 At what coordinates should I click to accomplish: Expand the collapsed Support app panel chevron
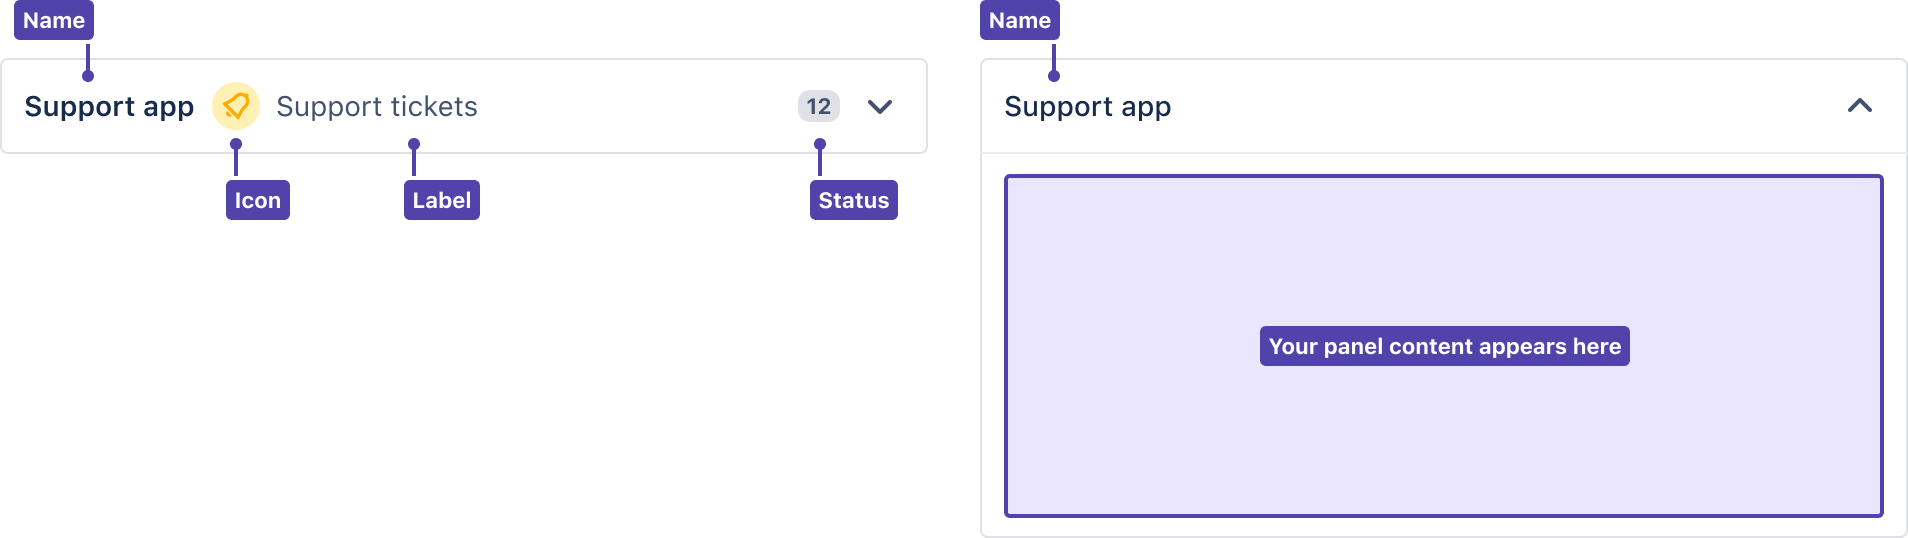coord(880,106)
